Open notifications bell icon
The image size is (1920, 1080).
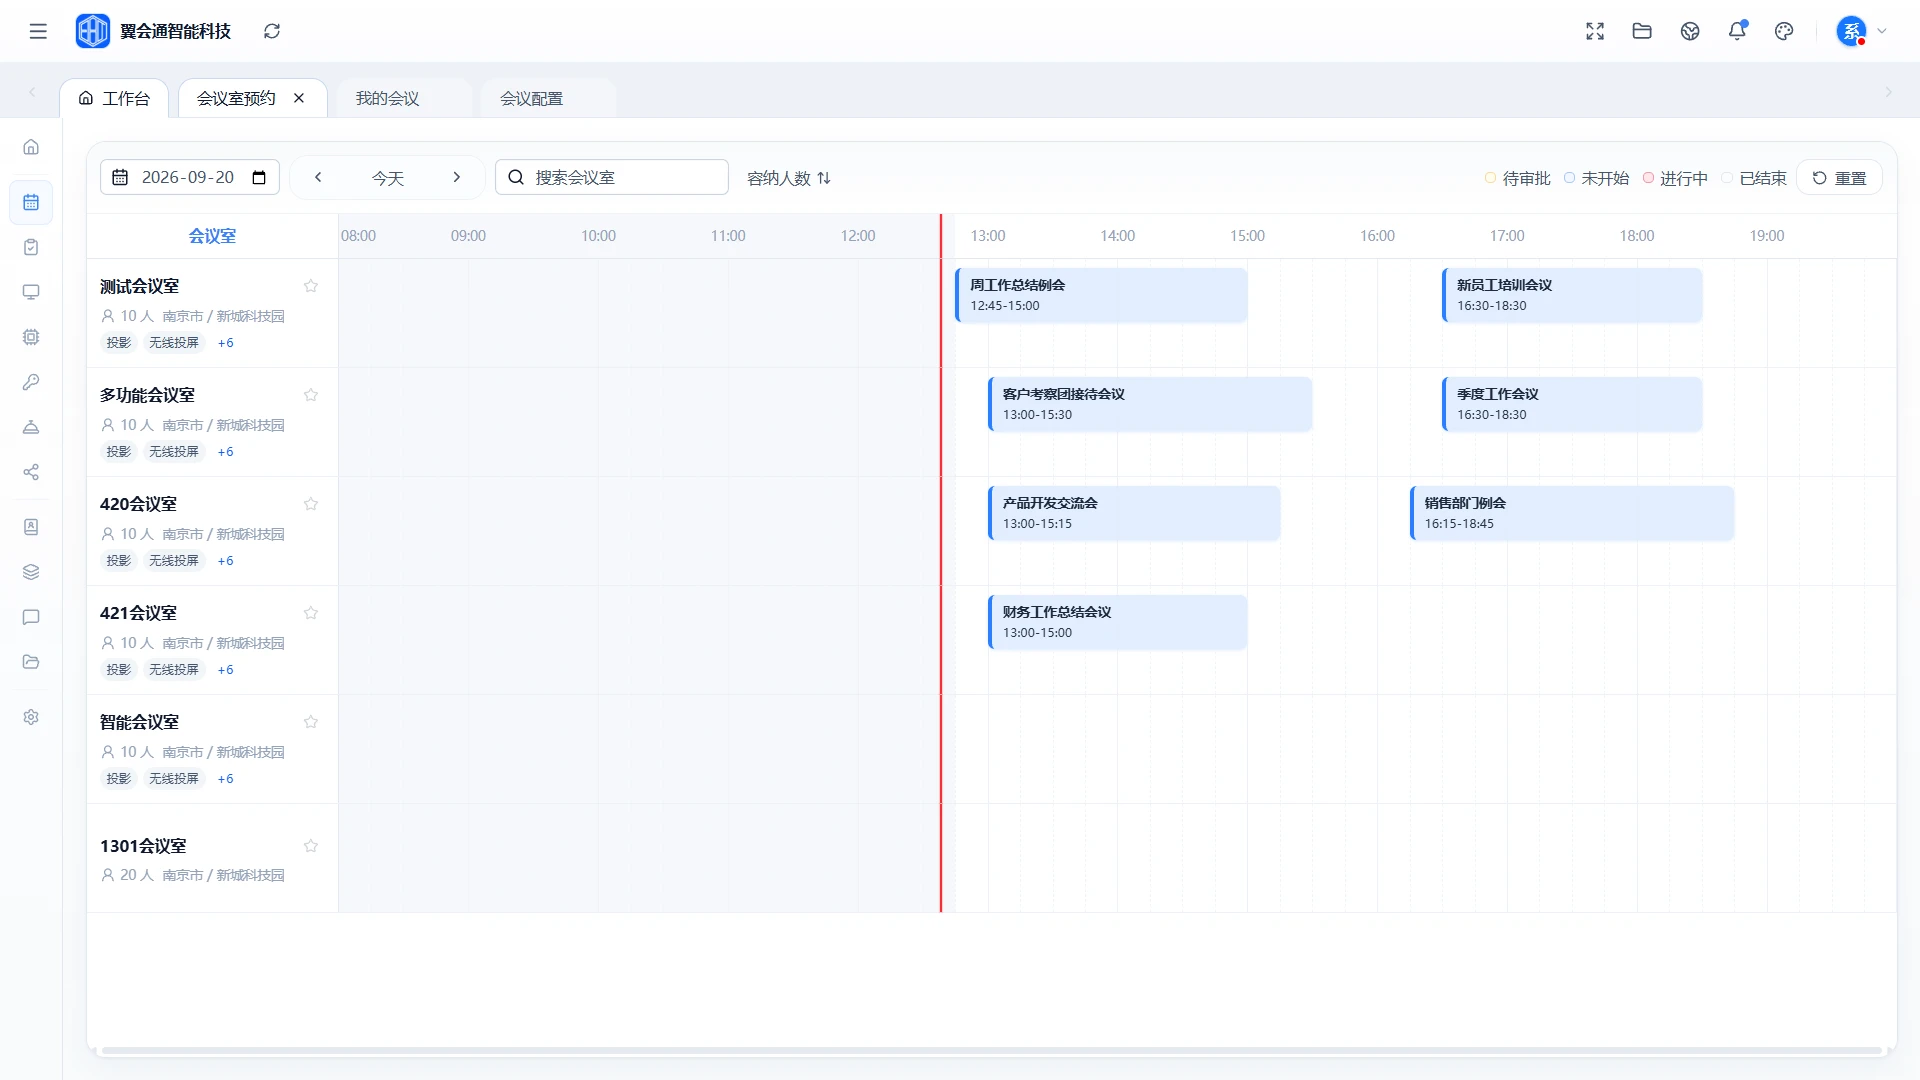tap(1737, 31)
